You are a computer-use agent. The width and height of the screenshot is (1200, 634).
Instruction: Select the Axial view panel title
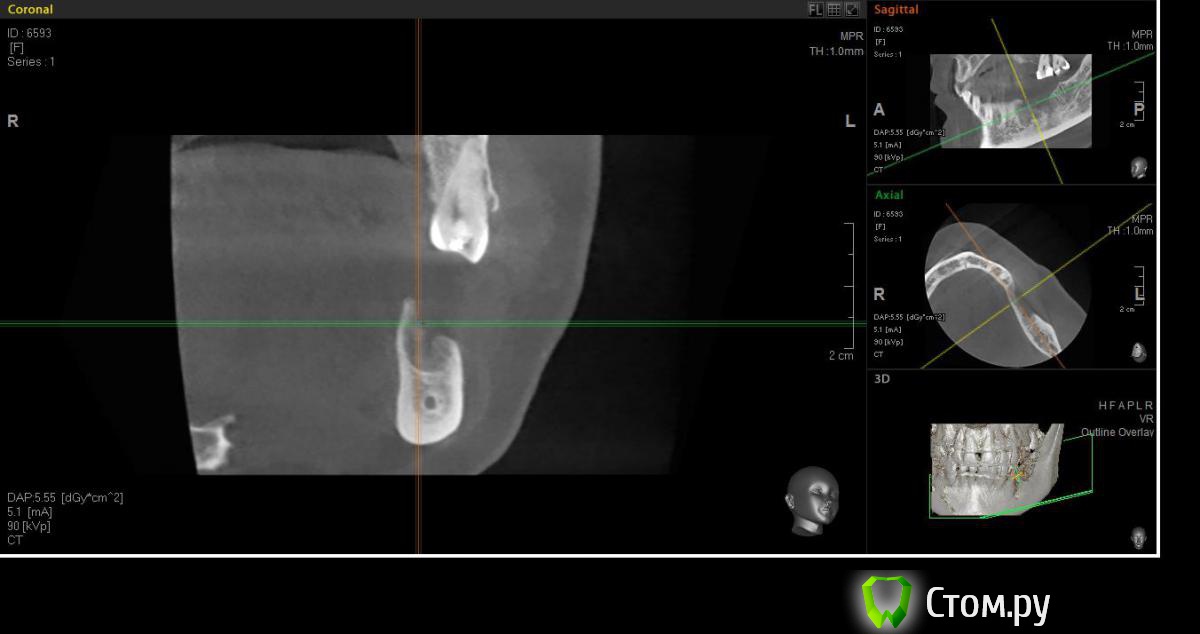[888, 195]
